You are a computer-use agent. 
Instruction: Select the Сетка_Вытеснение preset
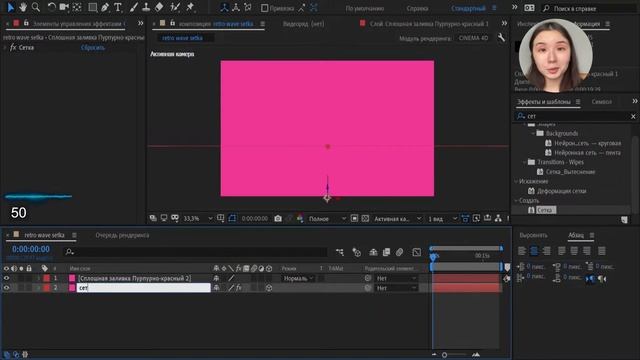570,171
